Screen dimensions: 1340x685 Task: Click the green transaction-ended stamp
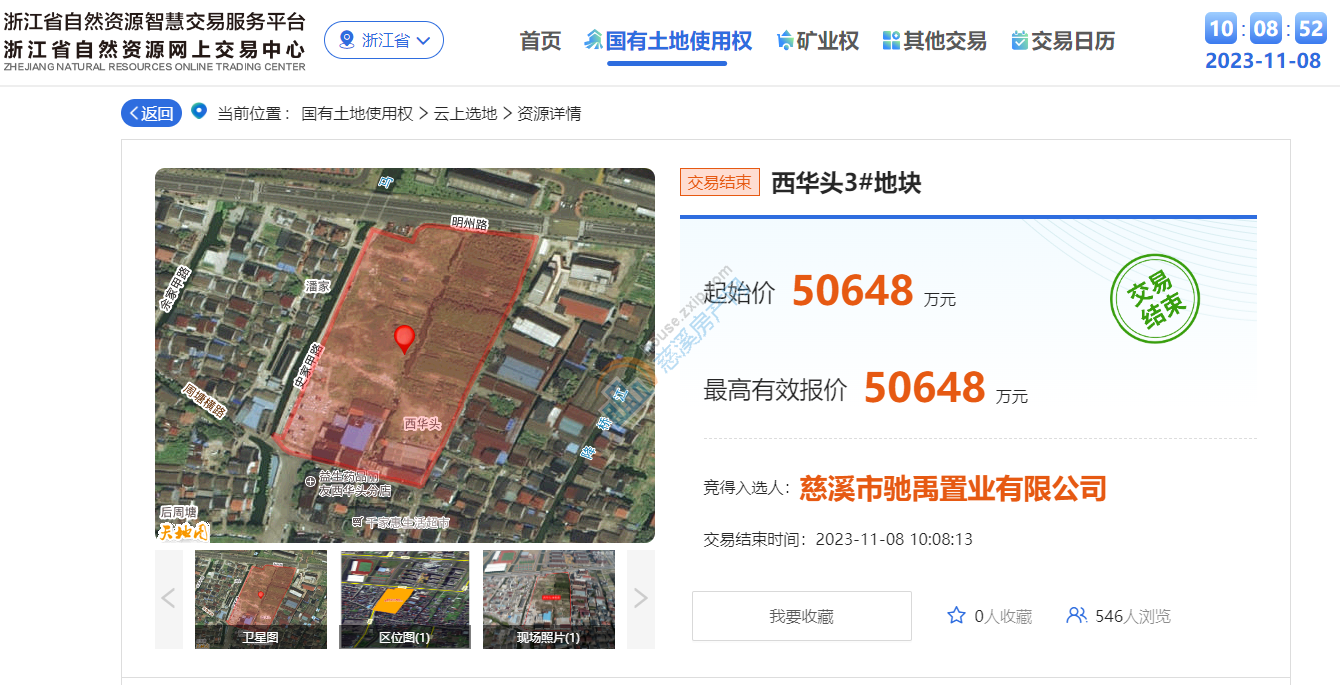(1154, 299)
